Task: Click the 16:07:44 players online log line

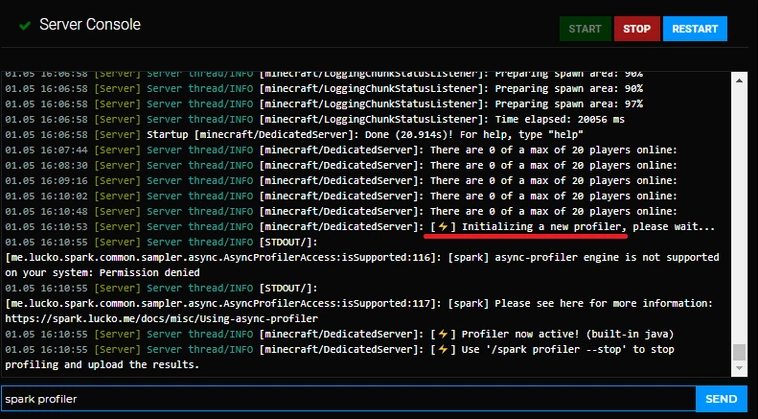Action: tap(341, 150)
